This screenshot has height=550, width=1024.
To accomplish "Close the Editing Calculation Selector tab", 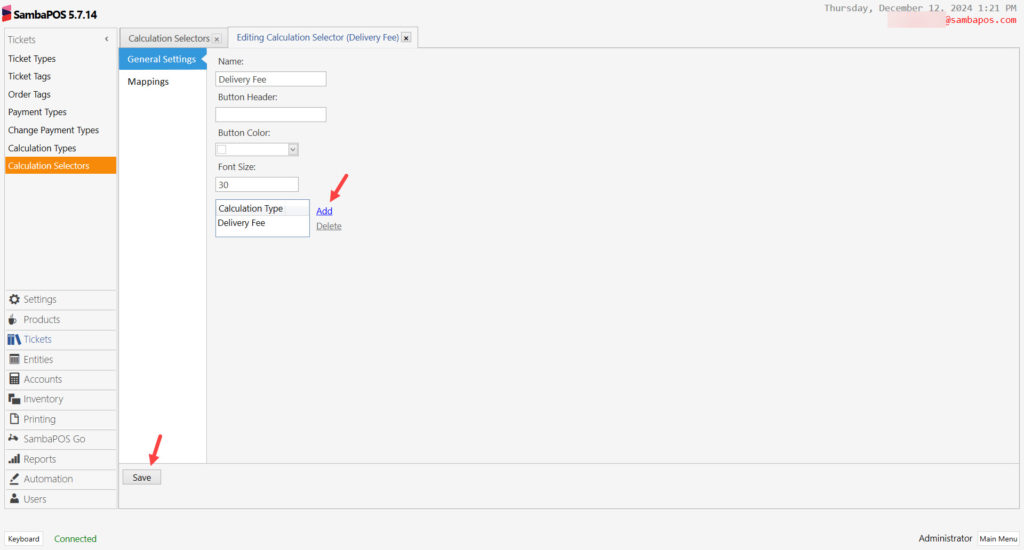I will (406, 38).
